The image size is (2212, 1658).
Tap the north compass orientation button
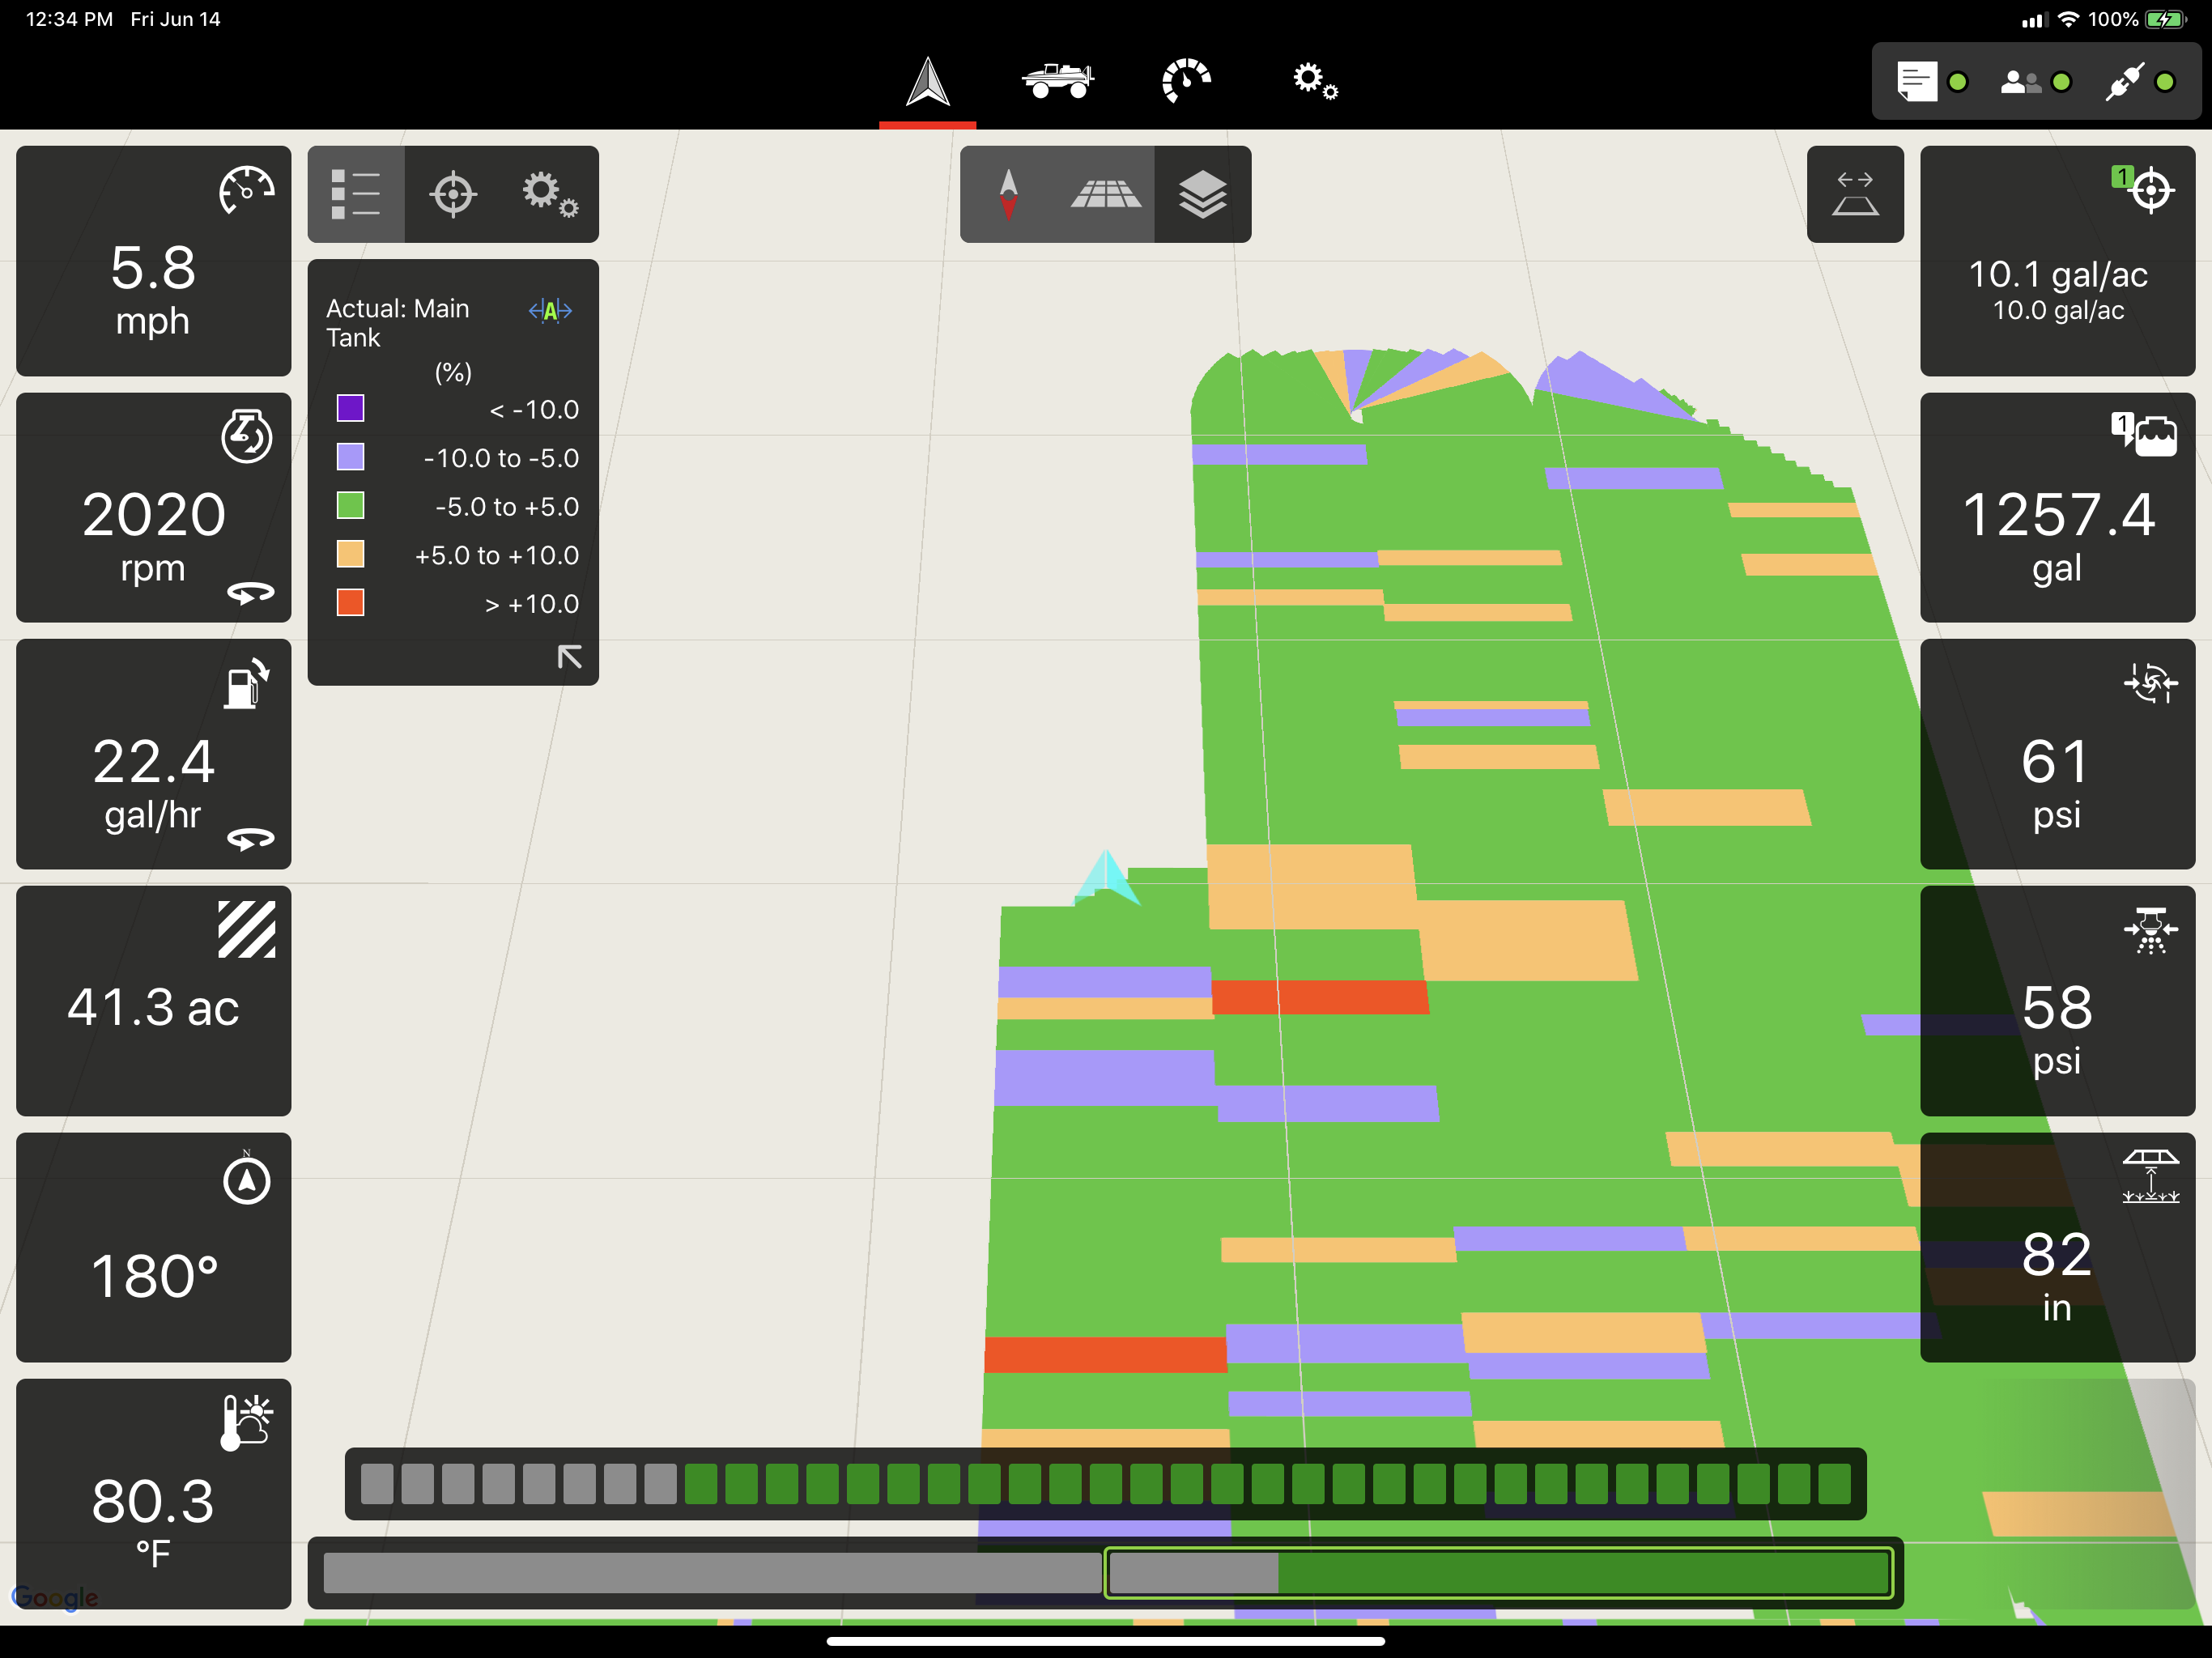[1008, 194]
